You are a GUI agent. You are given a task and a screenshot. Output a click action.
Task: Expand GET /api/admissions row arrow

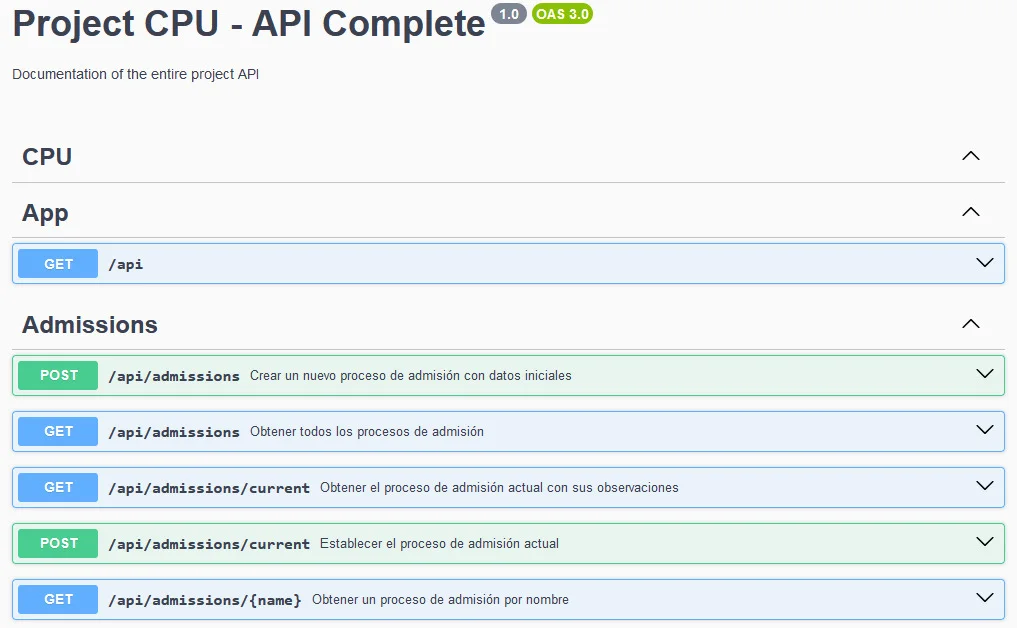tap(984, 431)
